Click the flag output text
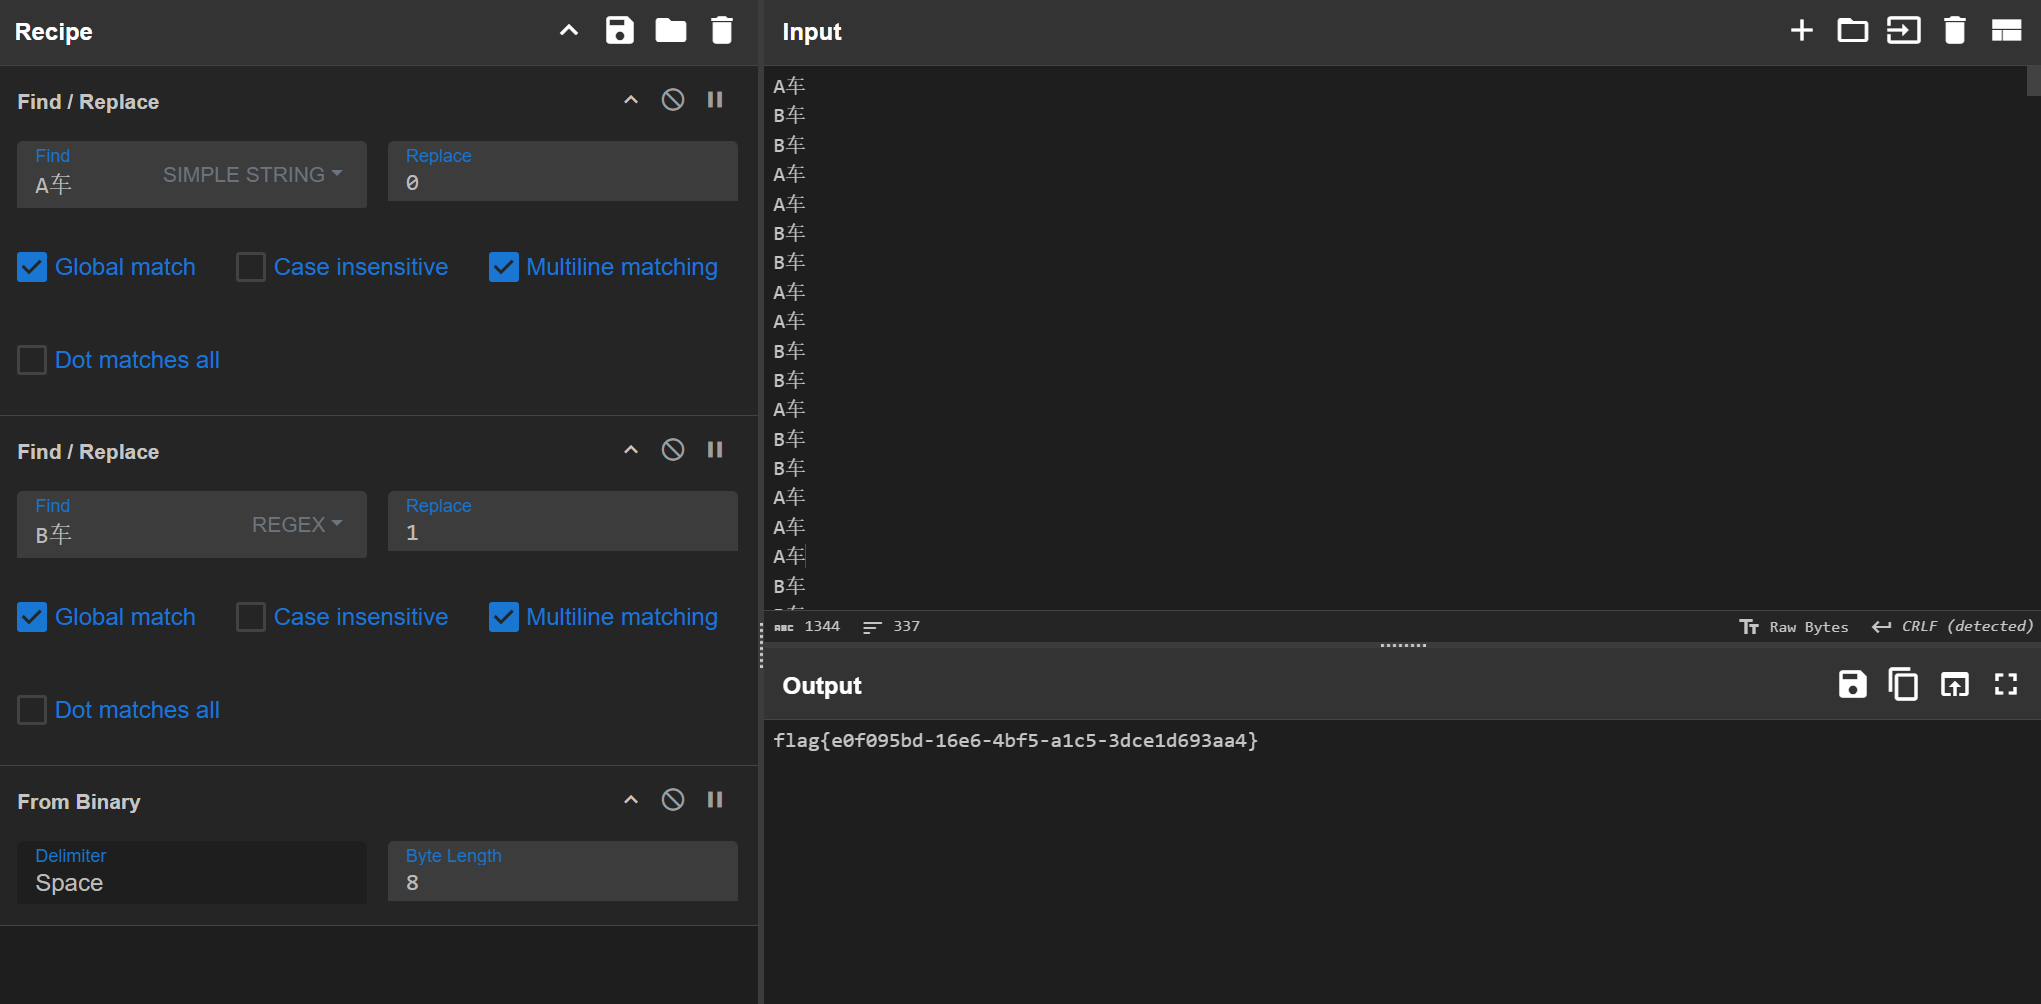The height and width of the screenshot is (1004, 2041). (x=1016, y=741)
